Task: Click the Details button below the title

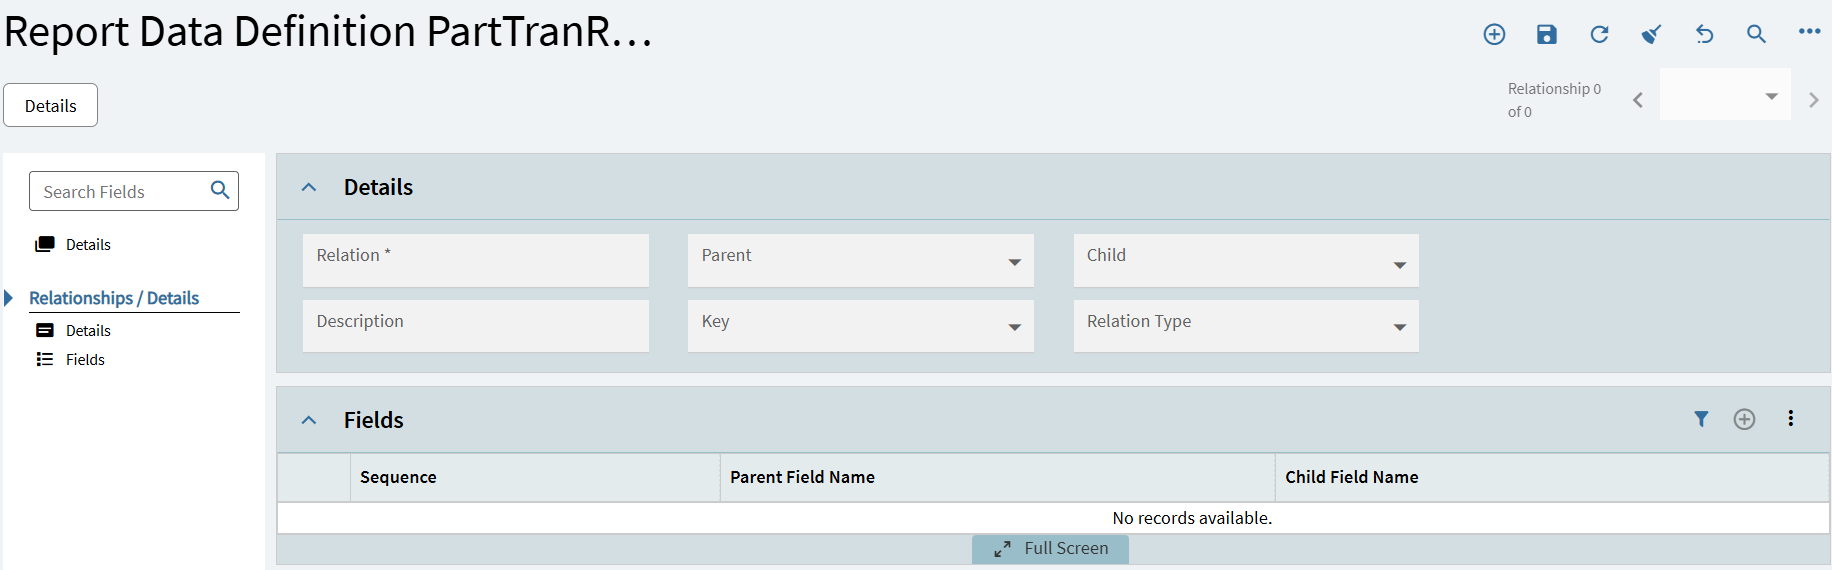Action: tap(50, 105)
